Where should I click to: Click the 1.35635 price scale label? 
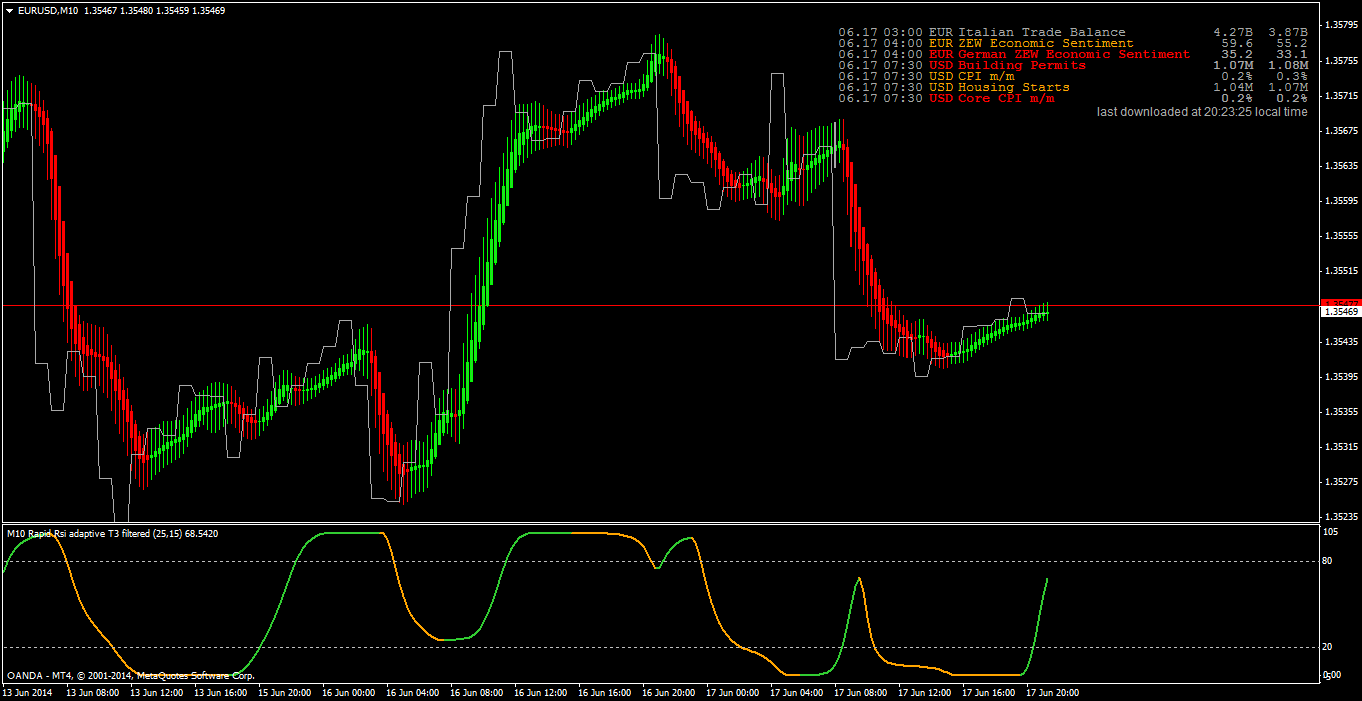point(1342,166)
